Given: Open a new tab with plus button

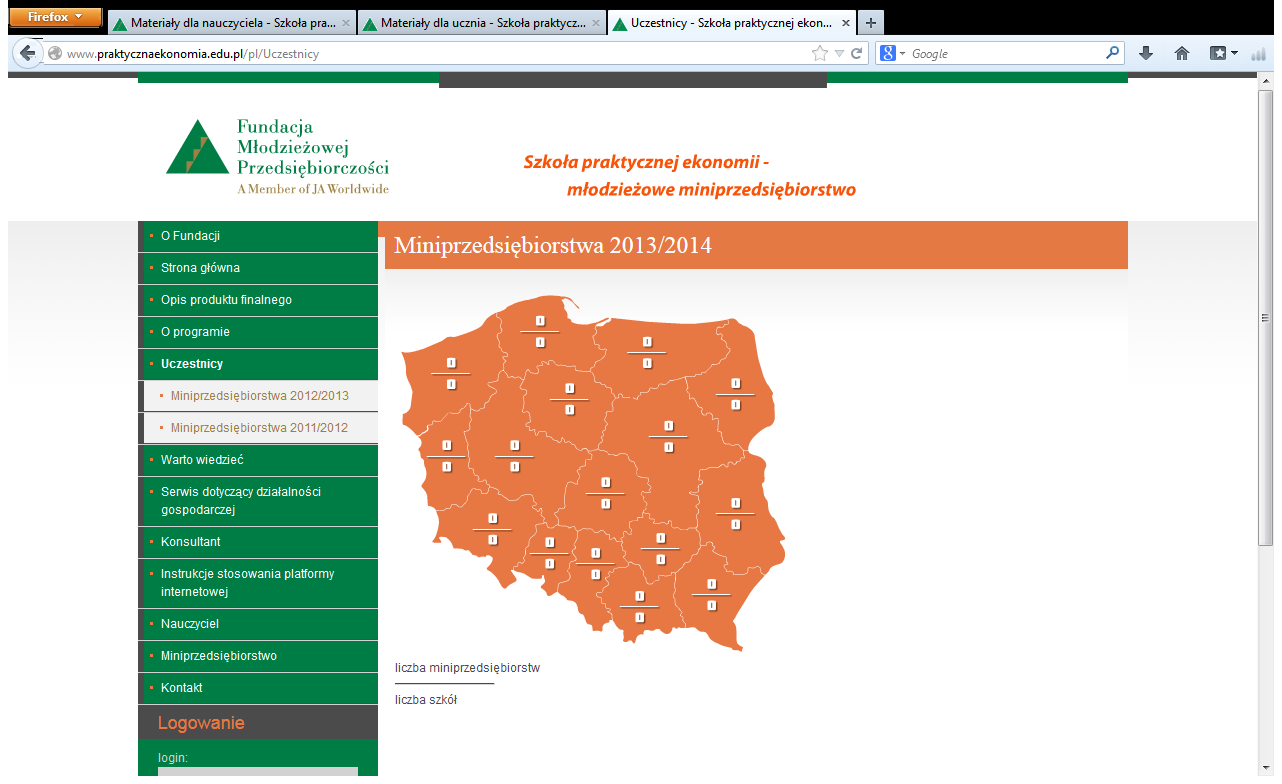Looking at the screenshot, I should coord(871,22).
